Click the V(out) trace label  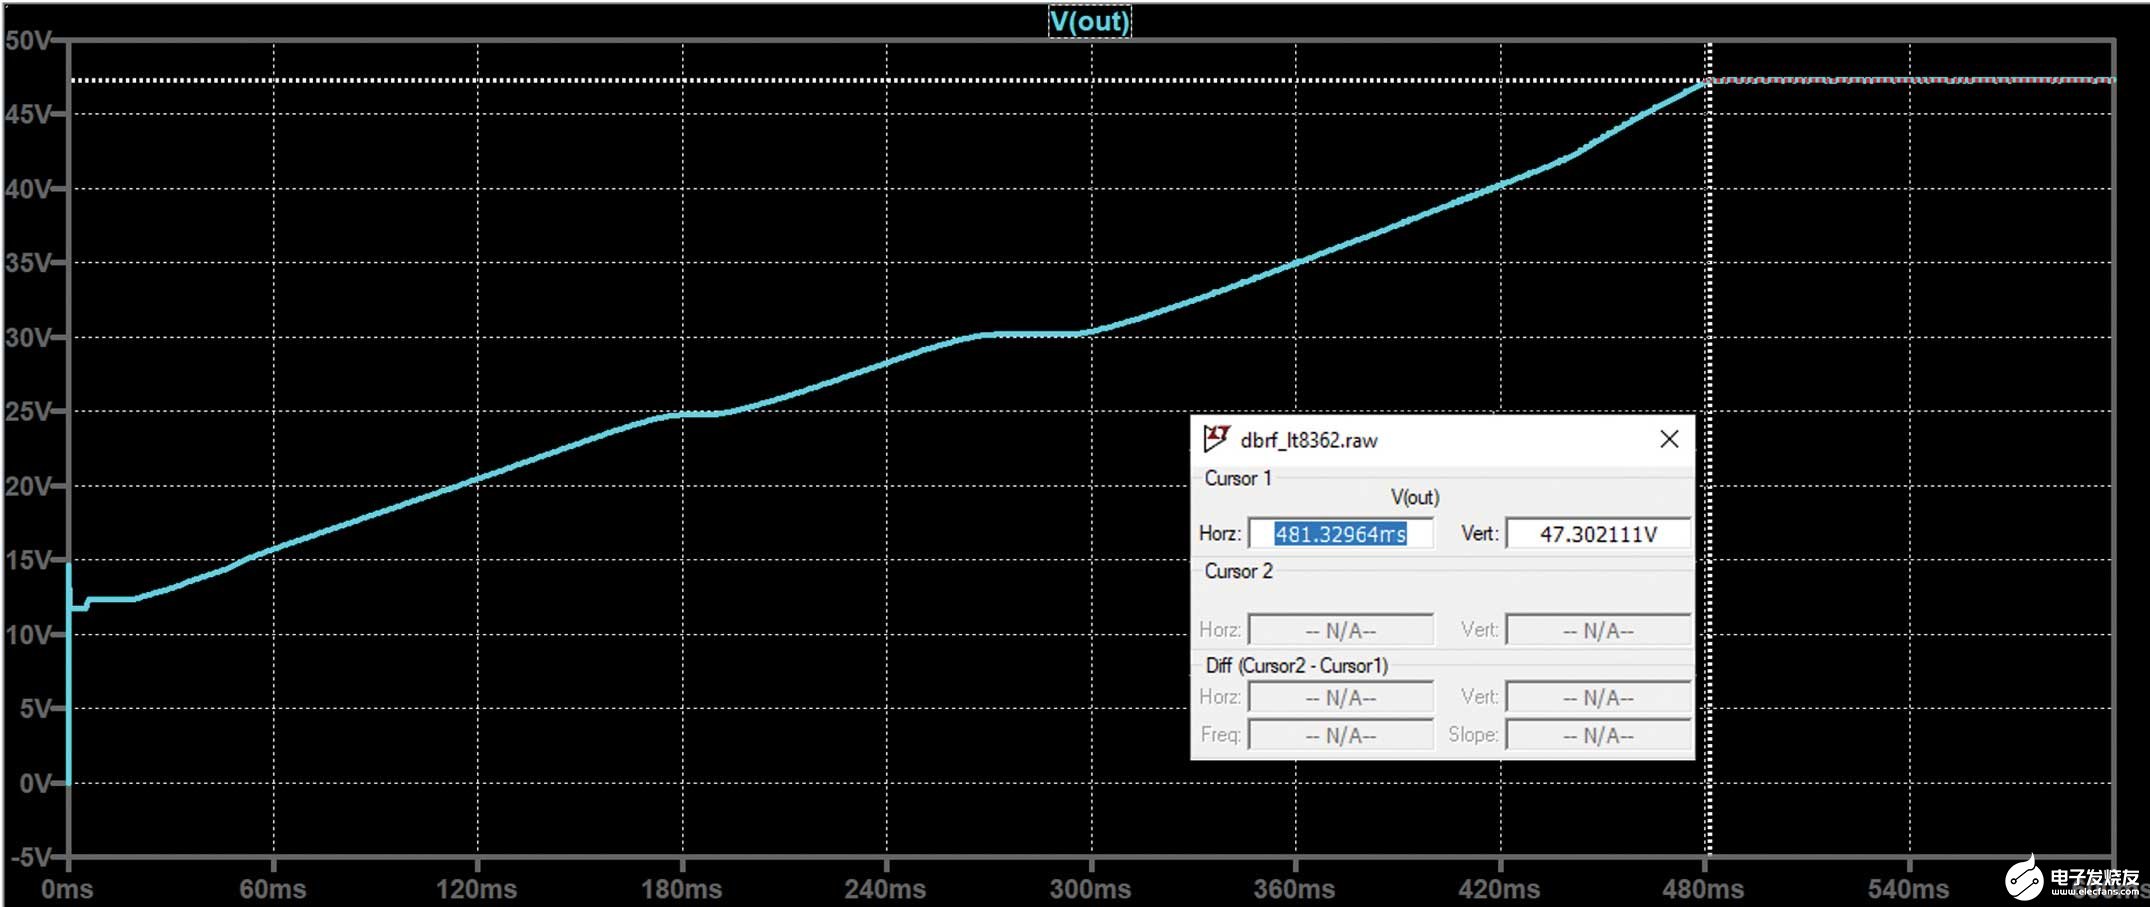point(1089,21)
